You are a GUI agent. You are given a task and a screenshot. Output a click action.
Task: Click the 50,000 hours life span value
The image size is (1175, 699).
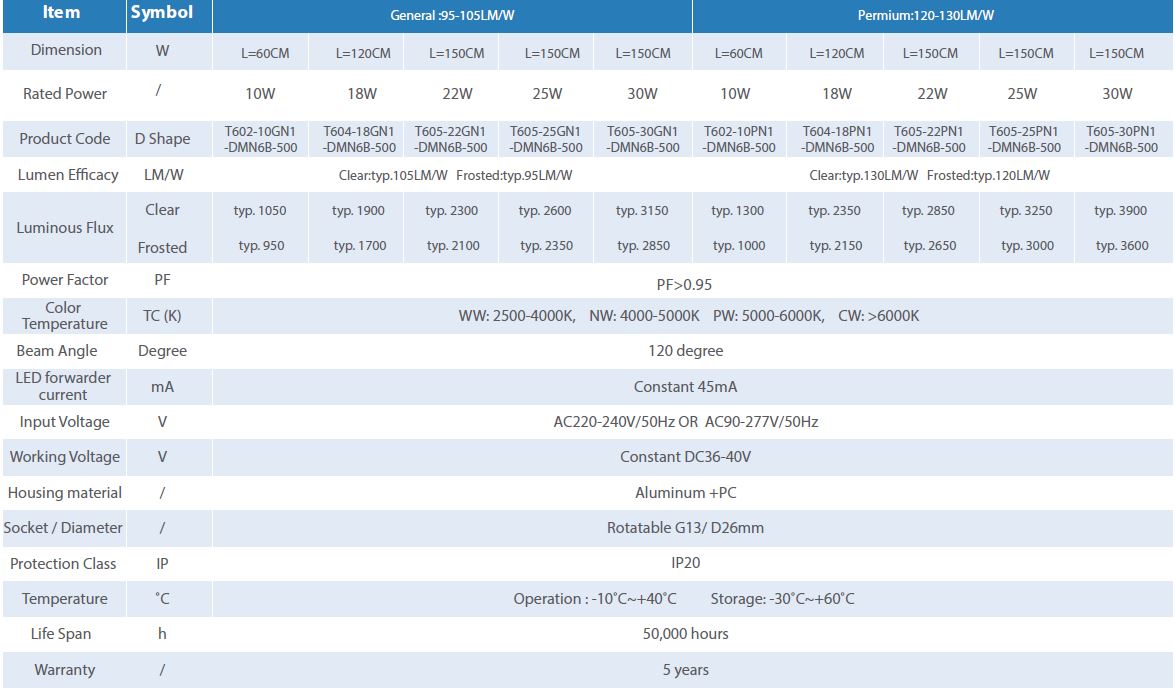click(x=685, y=634)
